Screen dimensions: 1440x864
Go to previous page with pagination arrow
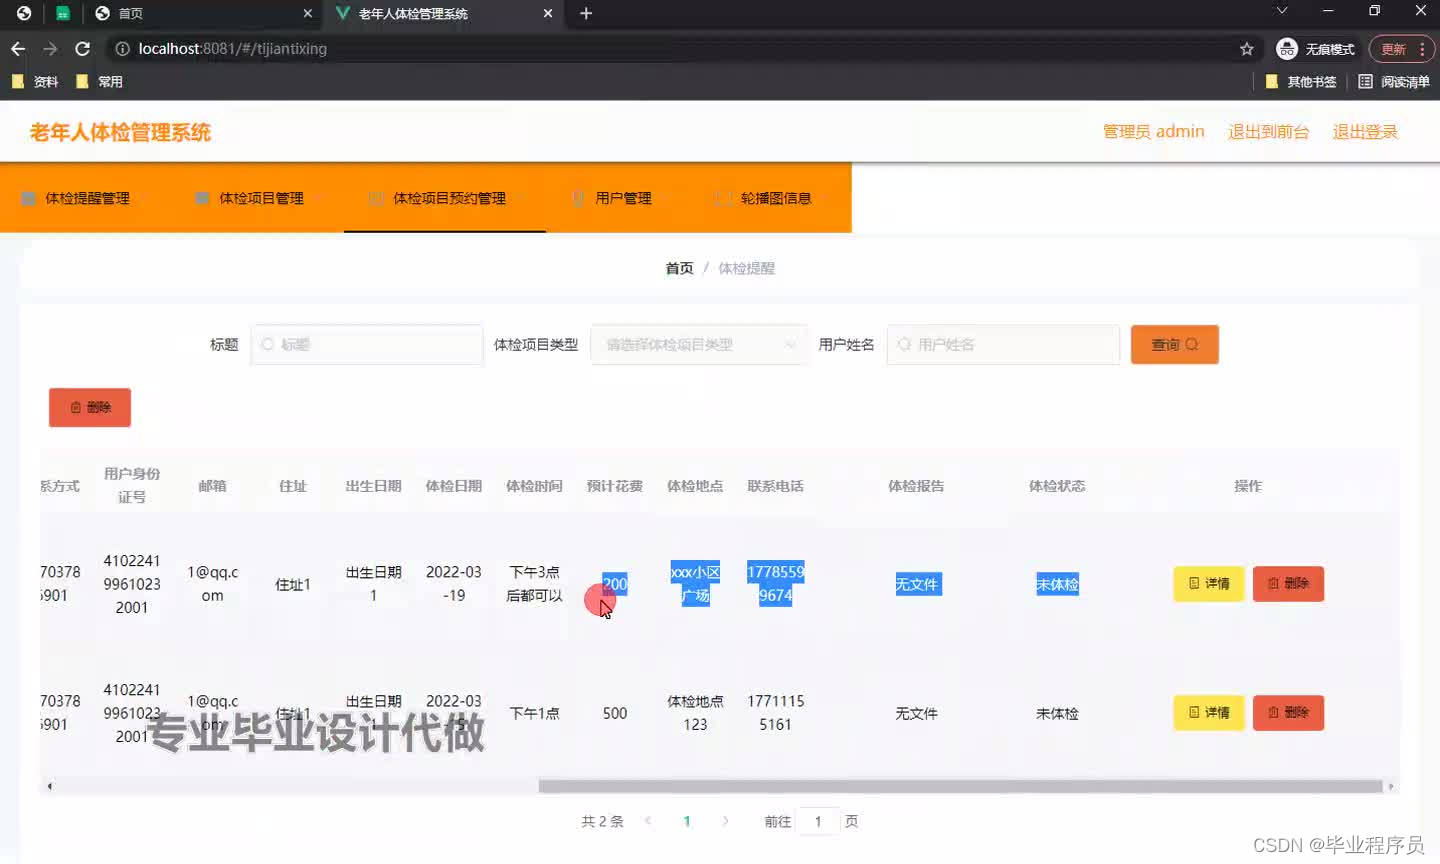(x=648, y=821)
